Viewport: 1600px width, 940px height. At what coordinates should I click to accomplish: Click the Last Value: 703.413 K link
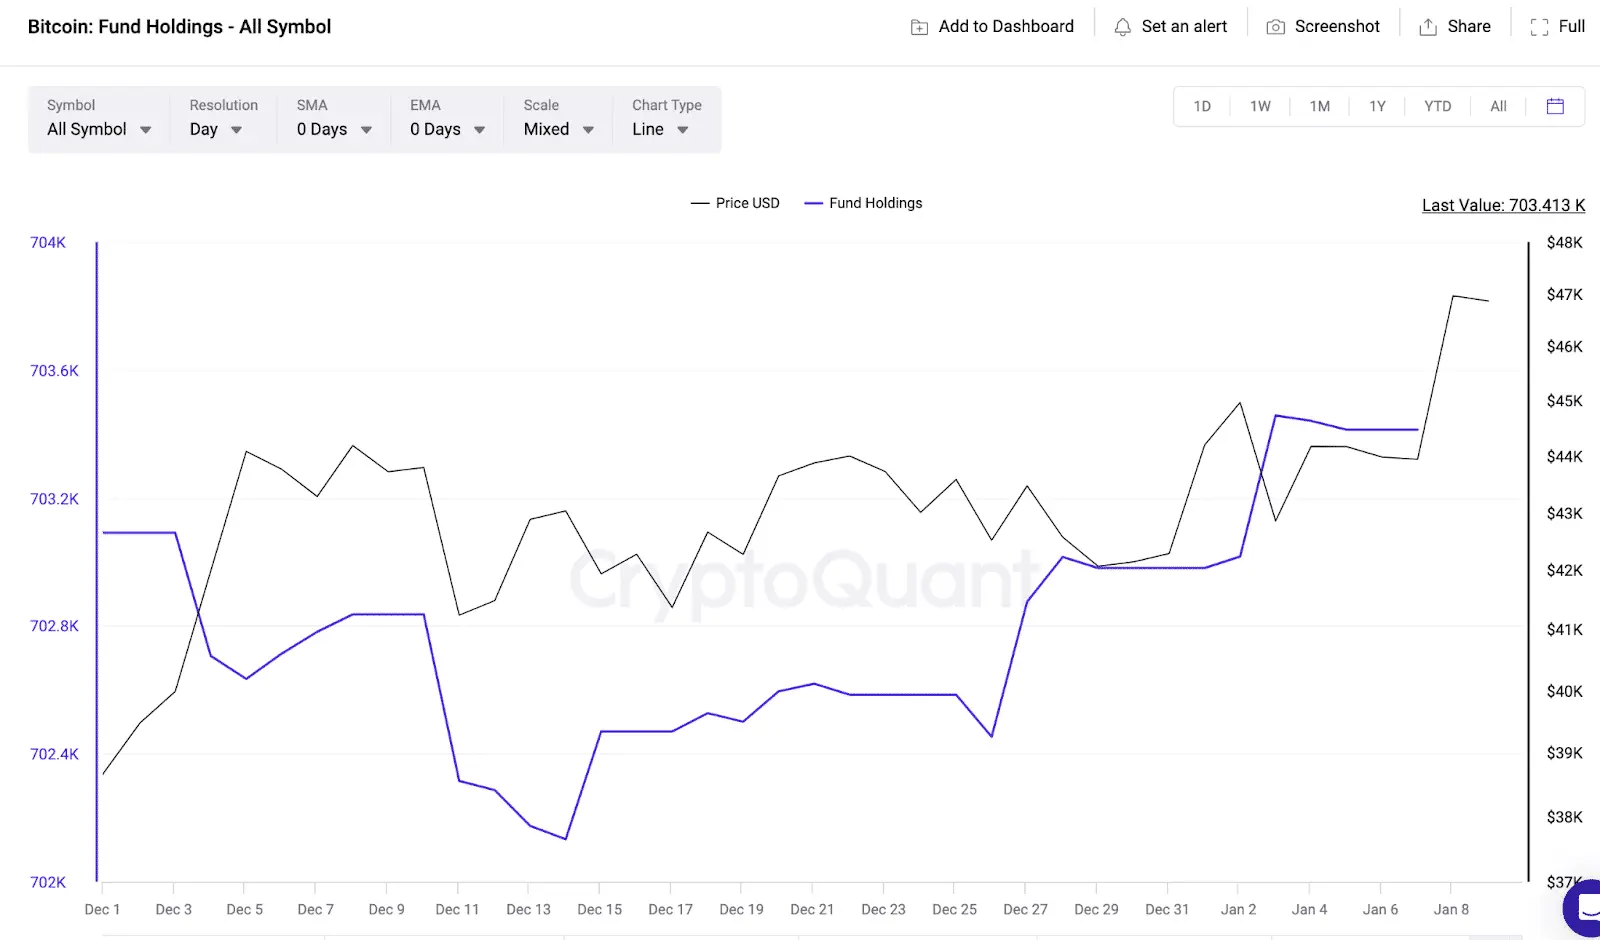(1502, 204)
